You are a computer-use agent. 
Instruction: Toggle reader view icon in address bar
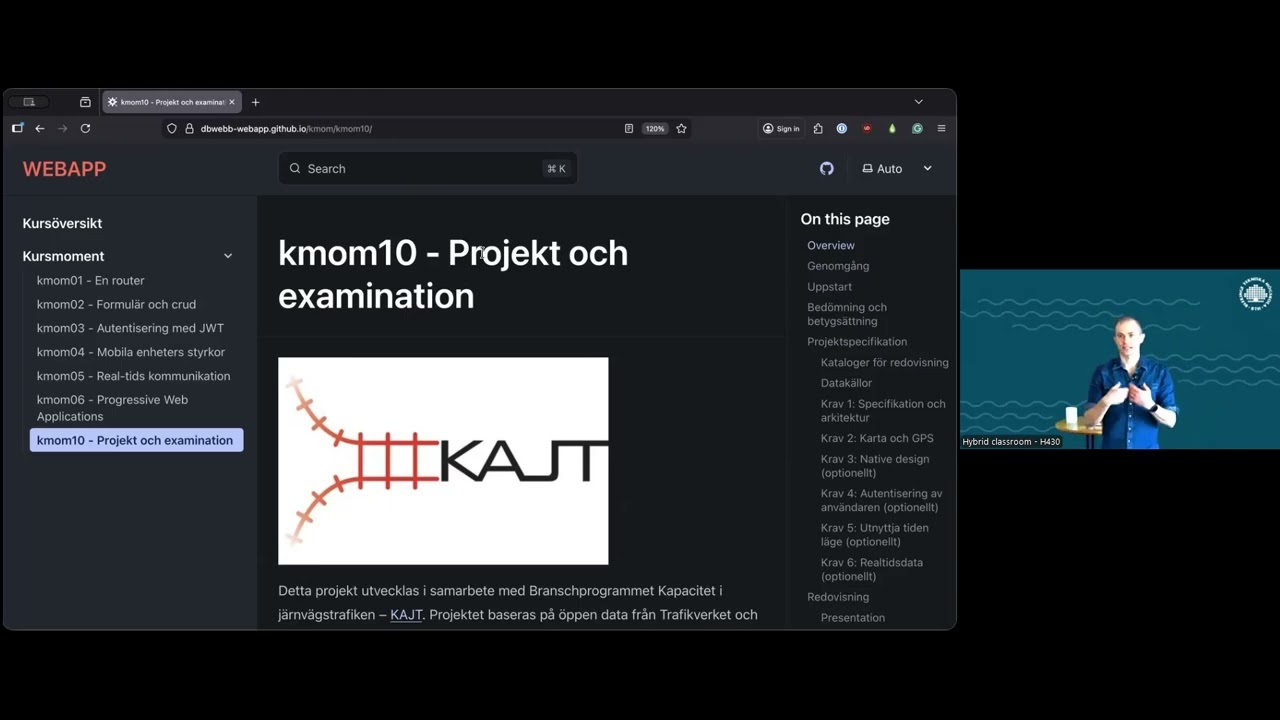coord(629,128)
